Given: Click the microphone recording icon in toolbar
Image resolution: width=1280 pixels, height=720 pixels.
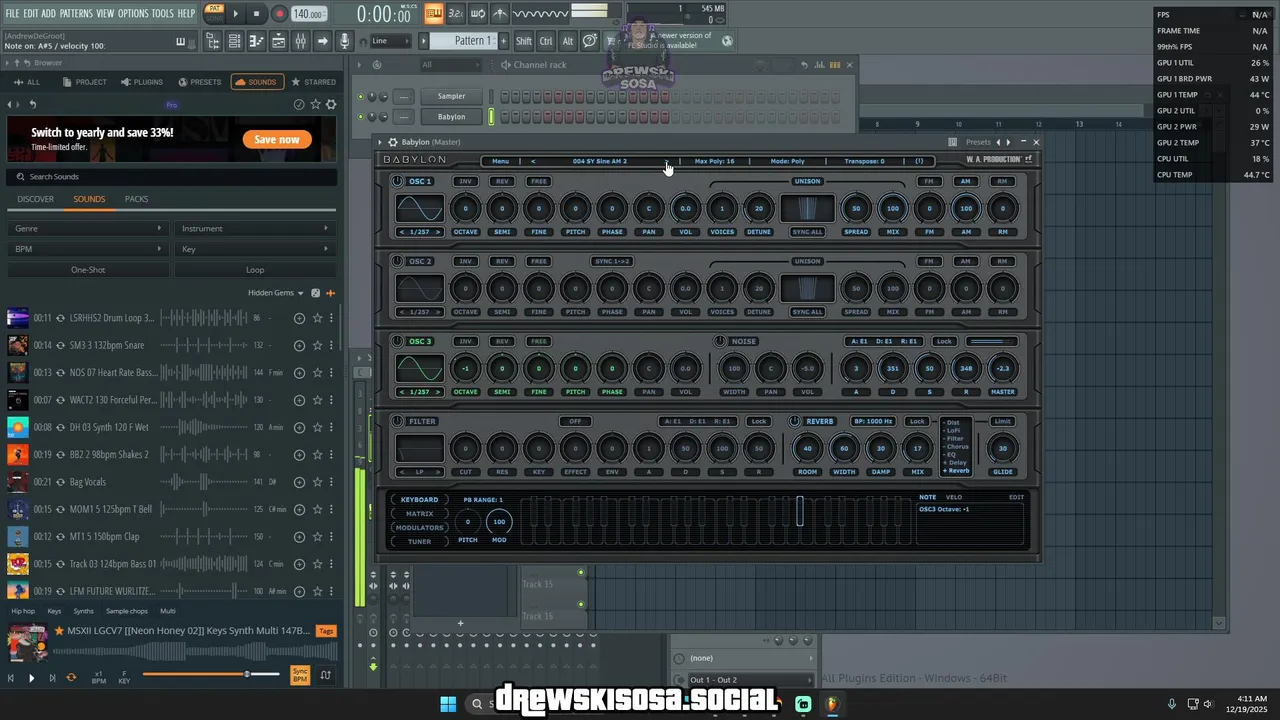Looking at the screenshot, I should pos(345,41).
